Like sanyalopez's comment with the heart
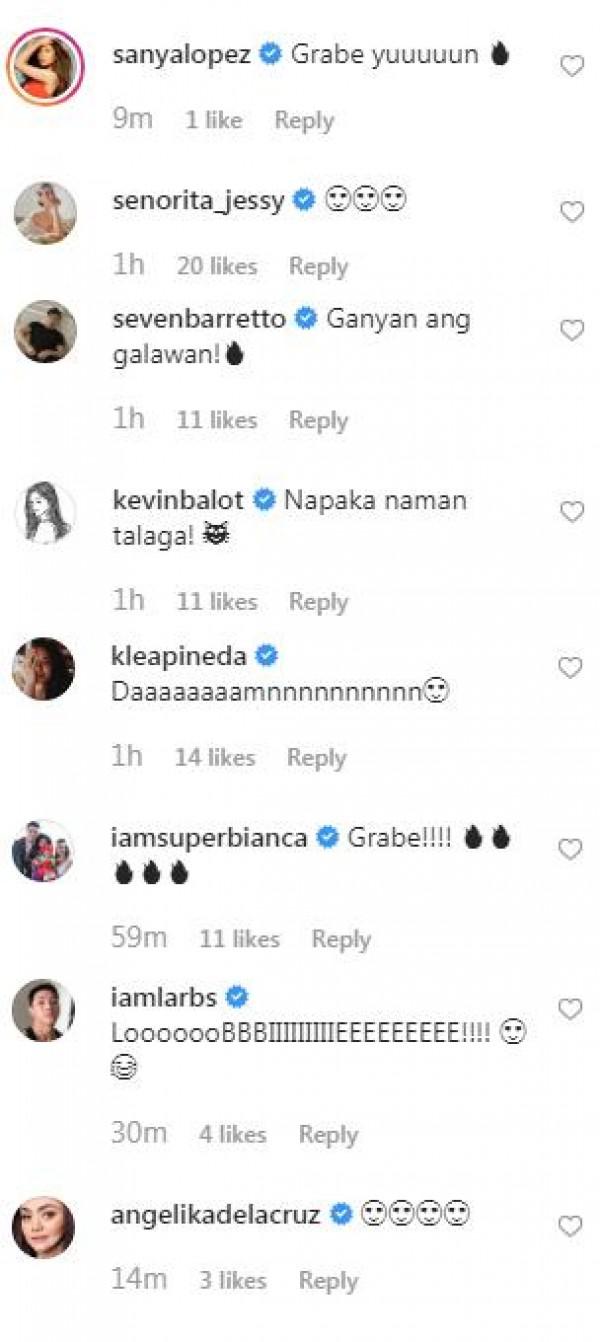 (571, 67)
